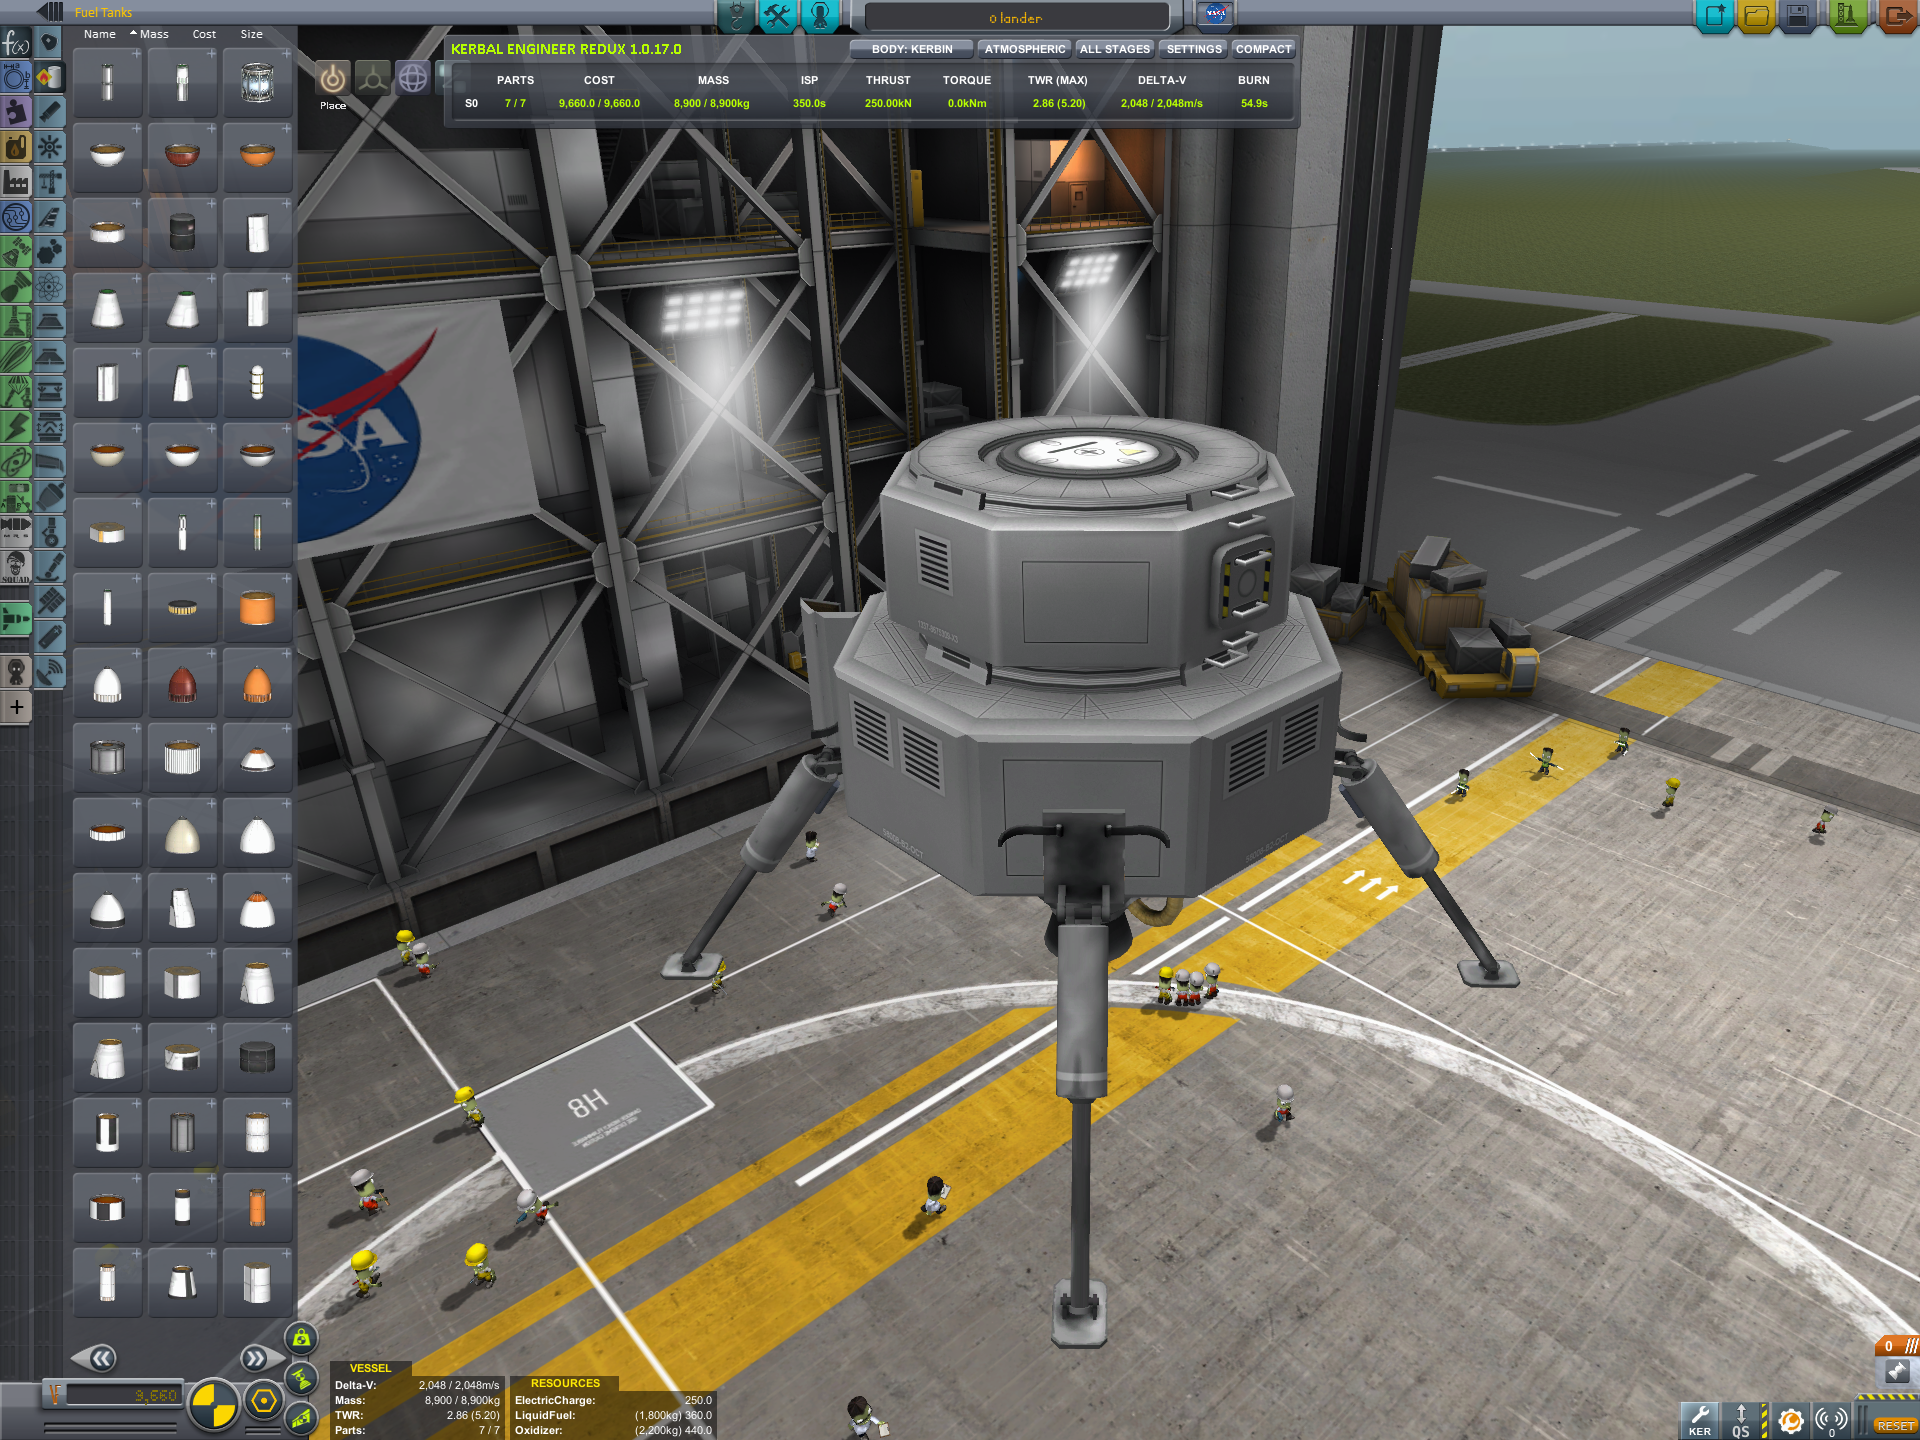Select the Engines subcategory icon
The width and height of the screenshot is (1920, 1440).
coord(49,112)
